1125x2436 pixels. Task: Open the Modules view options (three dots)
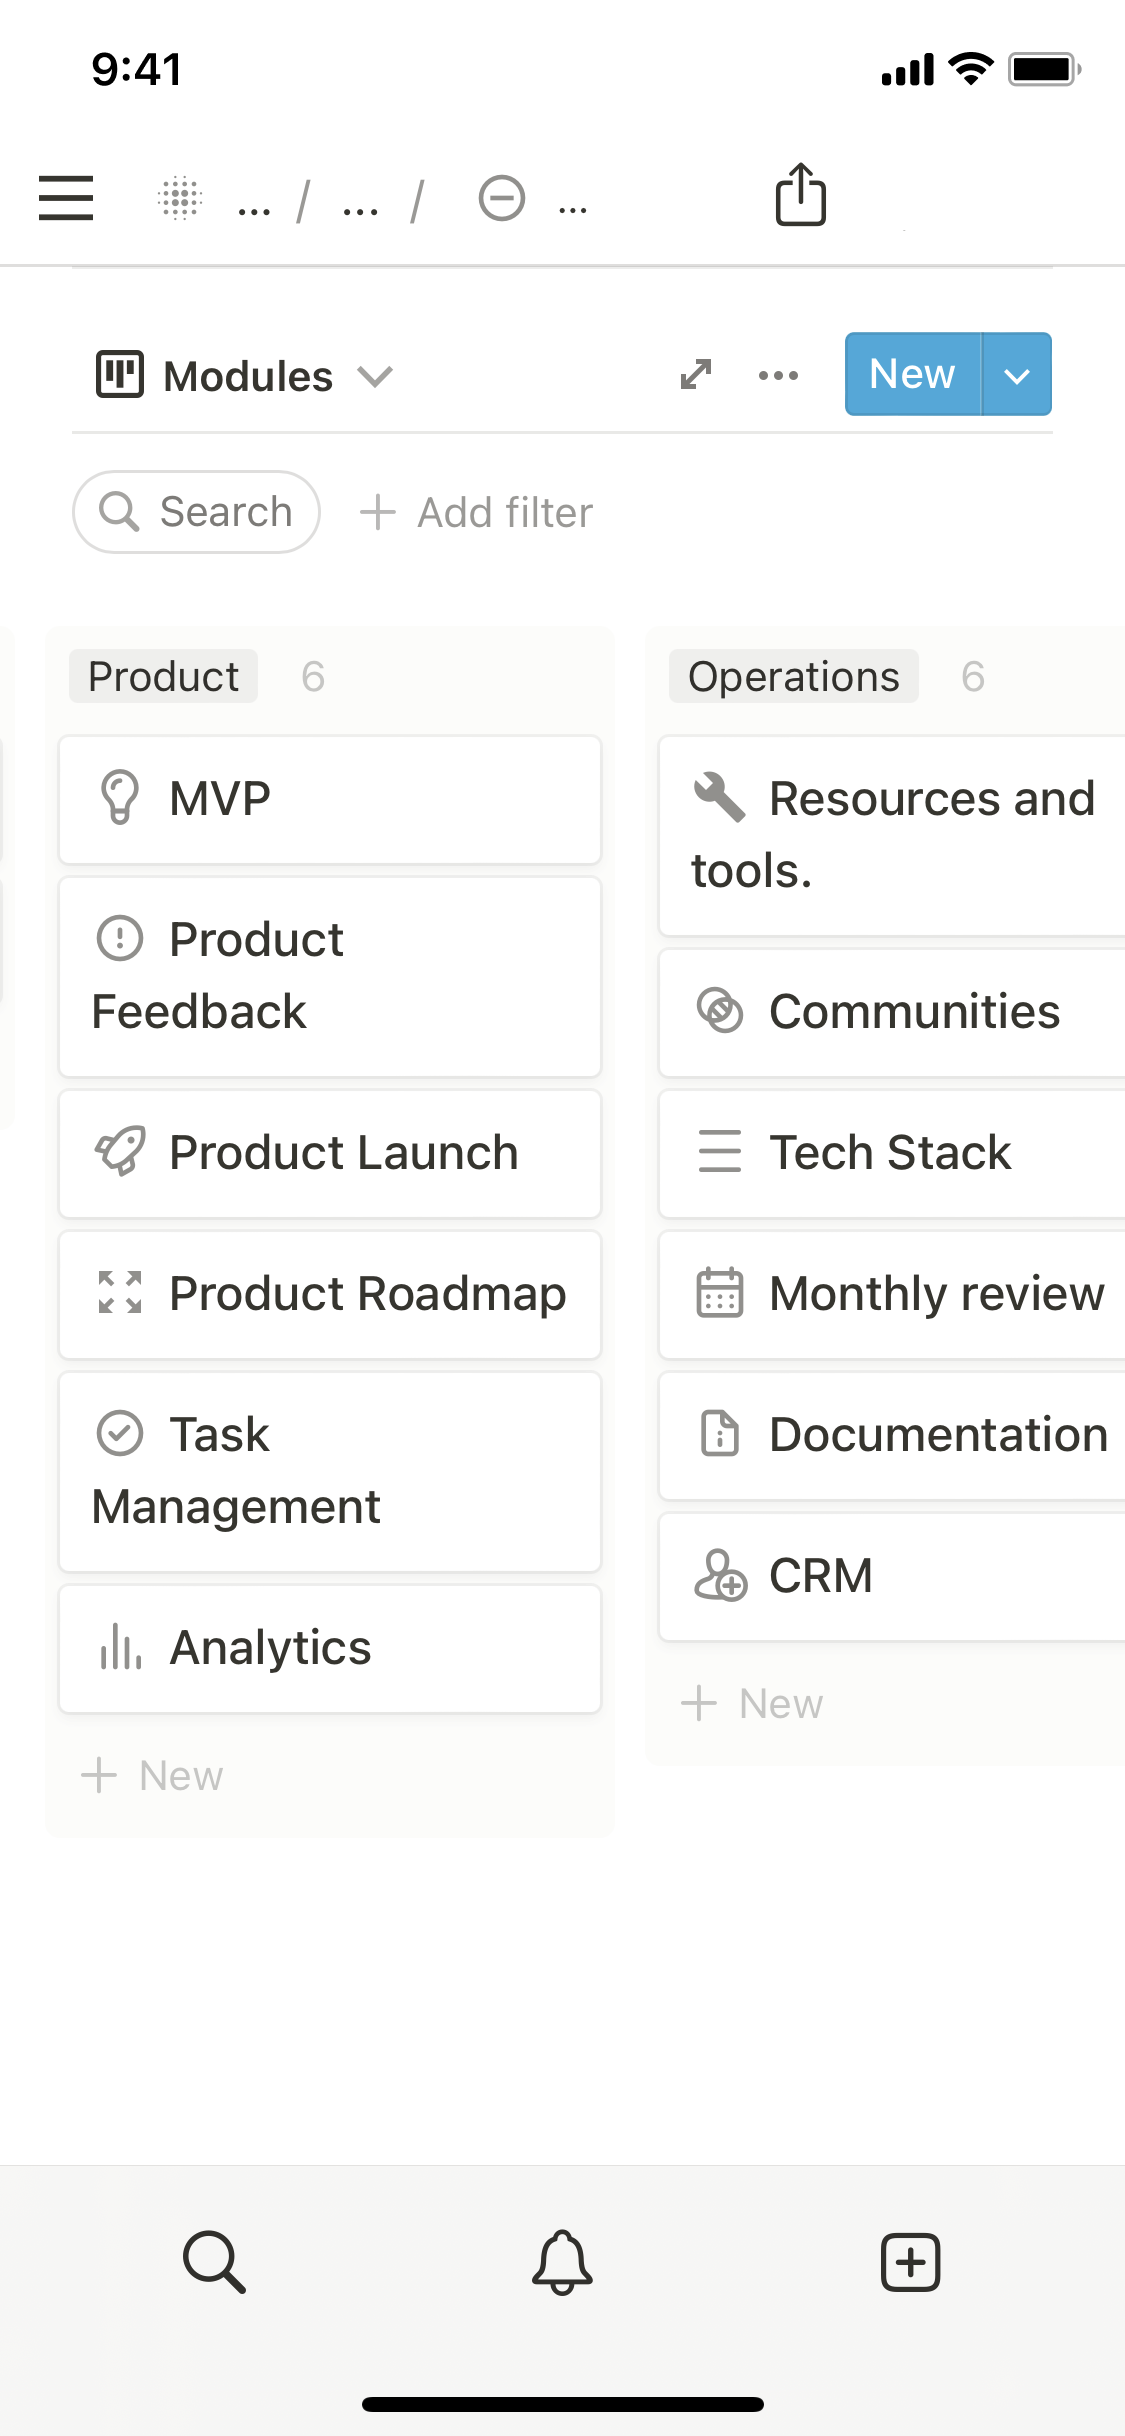coord(778,376)
